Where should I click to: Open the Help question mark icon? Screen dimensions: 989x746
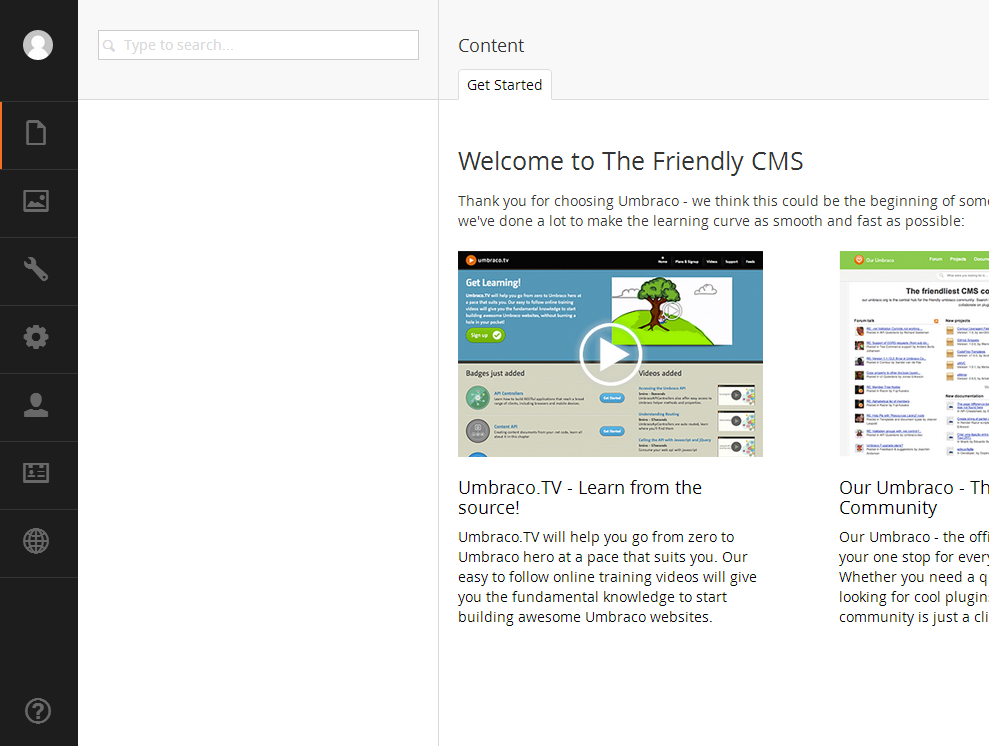38,711
